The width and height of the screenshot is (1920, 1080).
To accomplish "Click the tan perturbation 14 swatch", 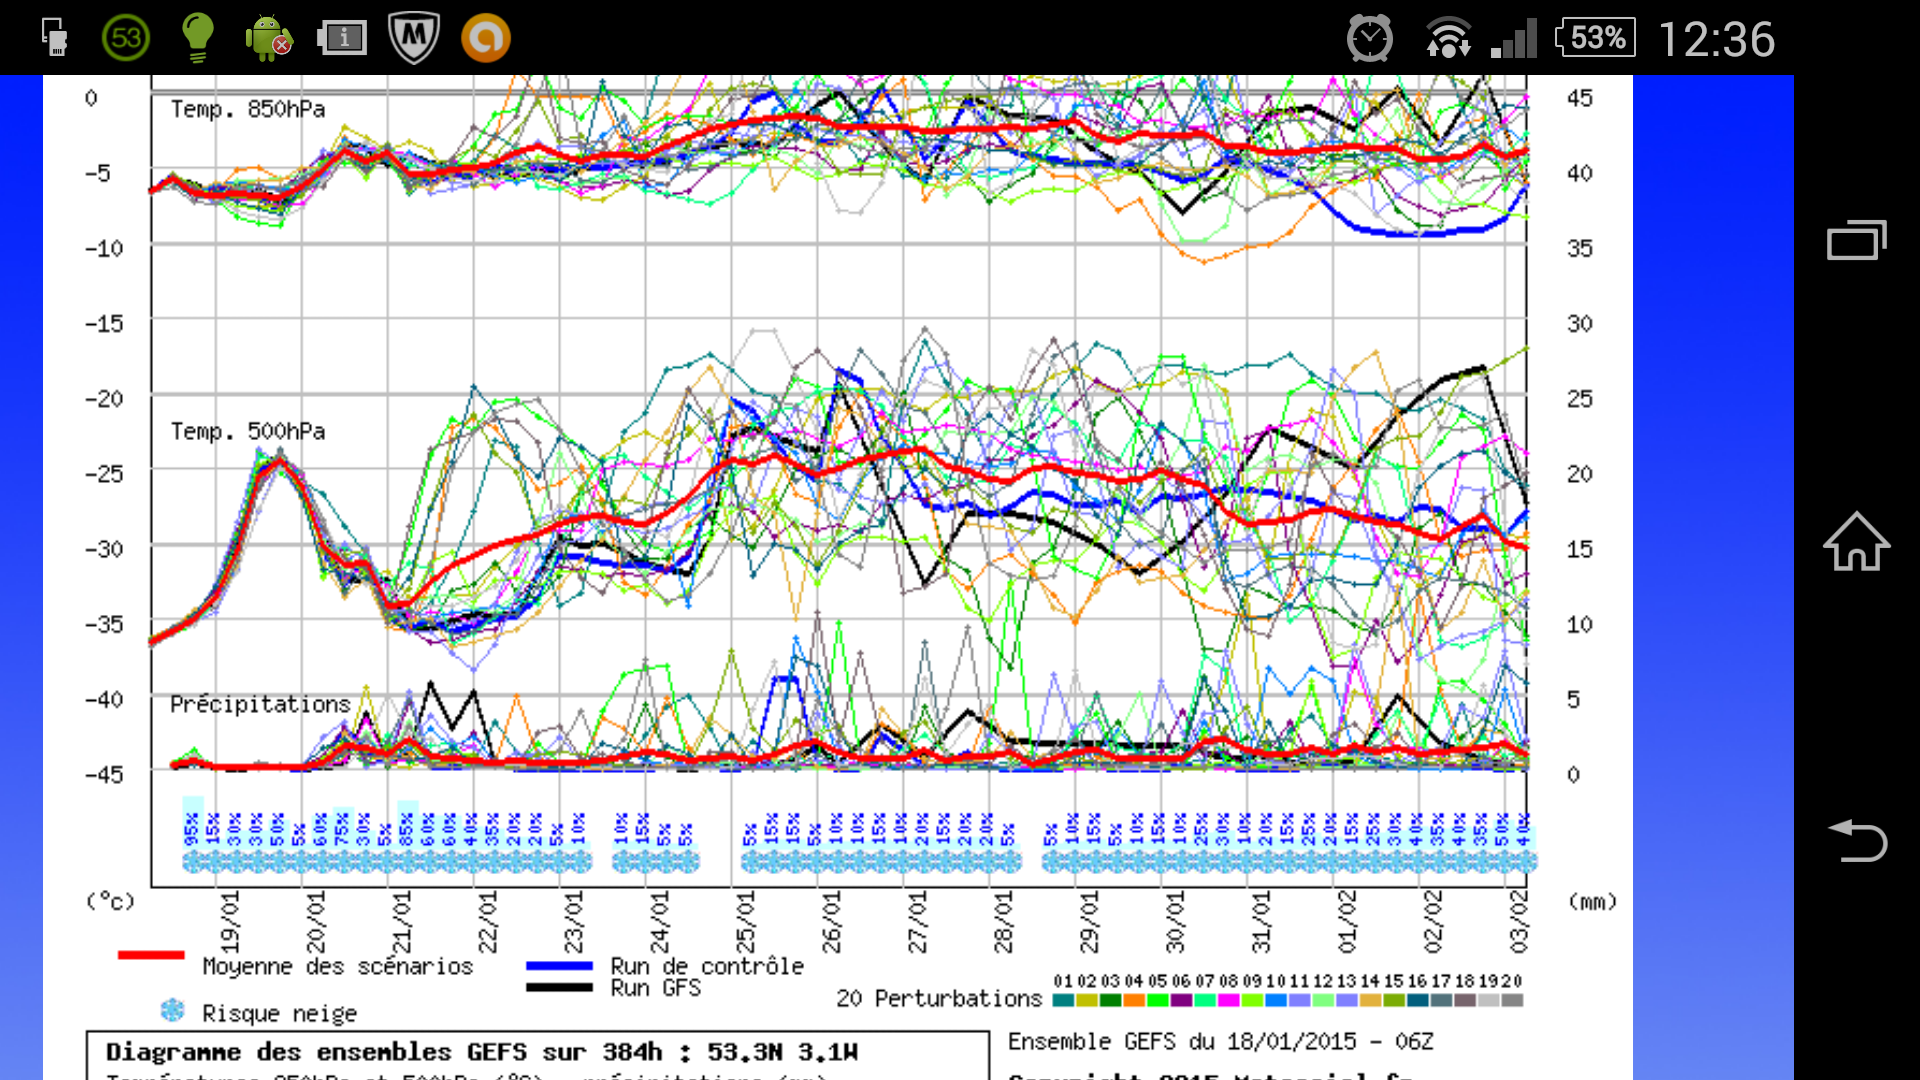I will click(x=1370, y=1000).
